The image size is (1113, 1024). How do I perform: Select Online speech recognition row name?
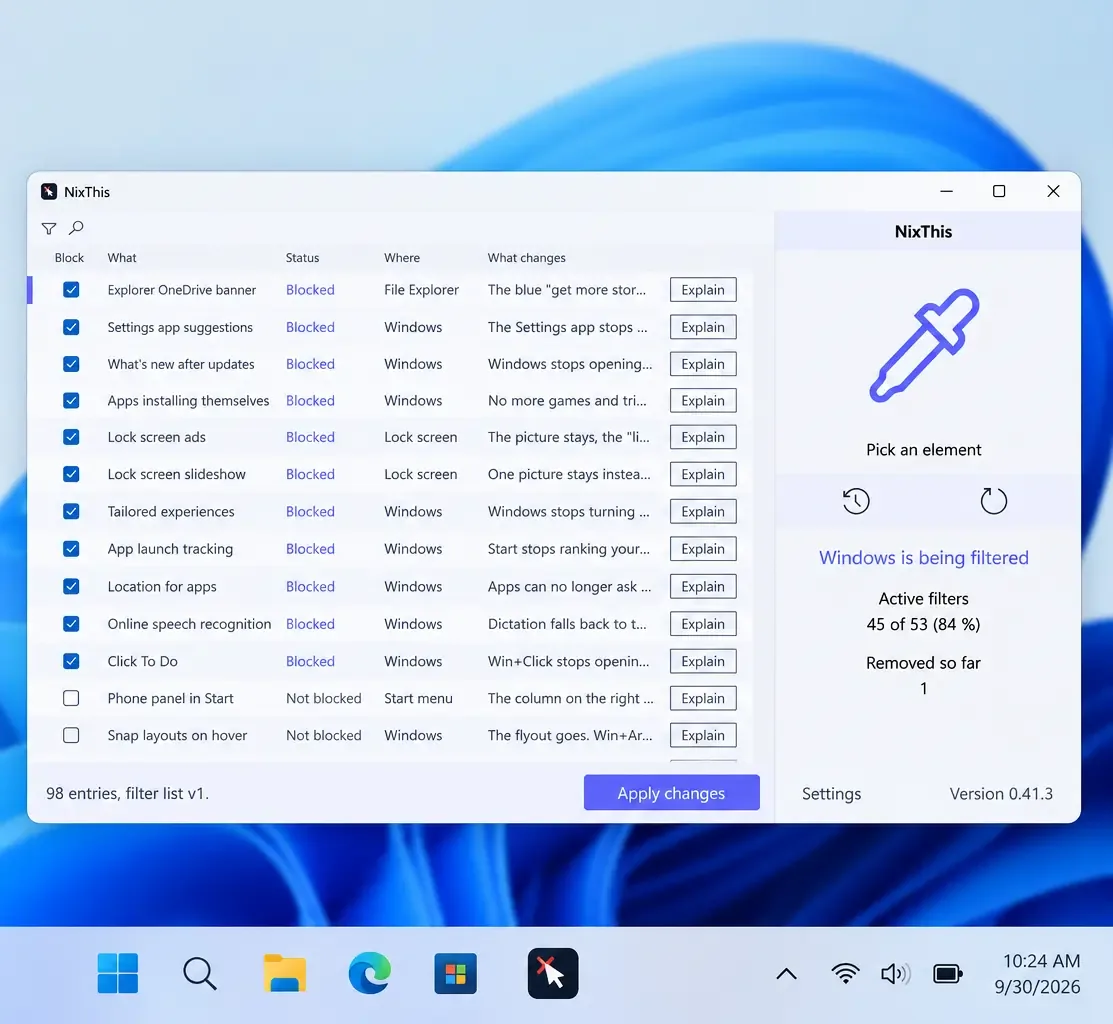tap(190, 624)
